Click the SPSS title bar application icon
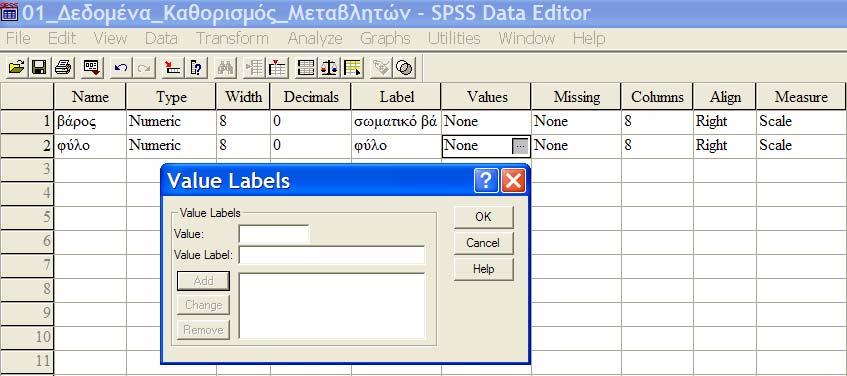Image resolution: width=847 pixels, height=376 pixels. pyautogui.click(x=10, y=13)
